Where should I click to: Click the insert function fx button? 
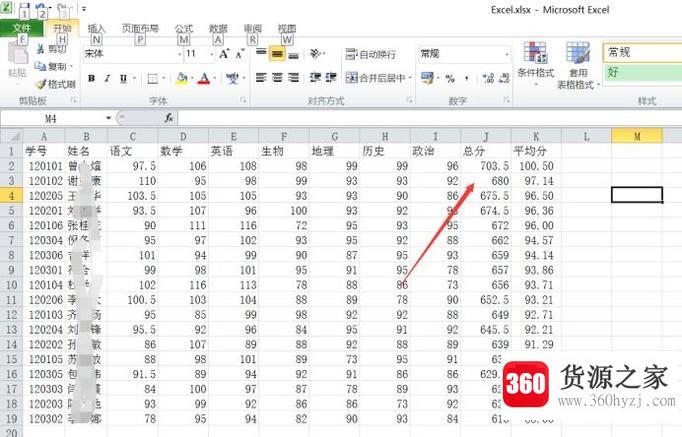169,118
